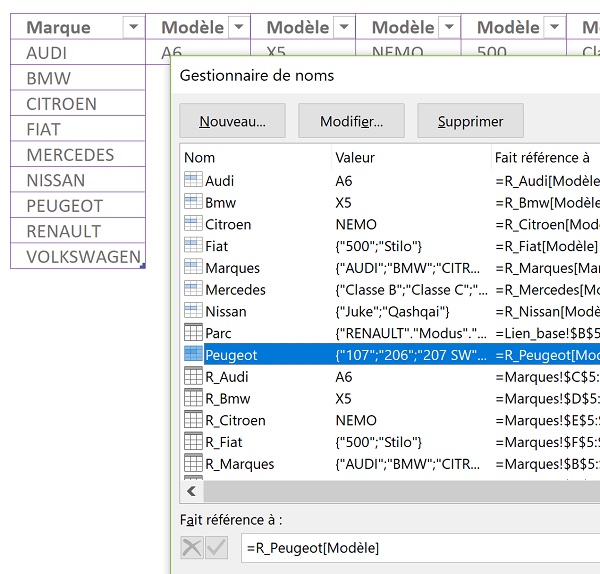Viewport: 600px width, 574px height.
Task: Select the Marques name row
Action: (390, 268)
